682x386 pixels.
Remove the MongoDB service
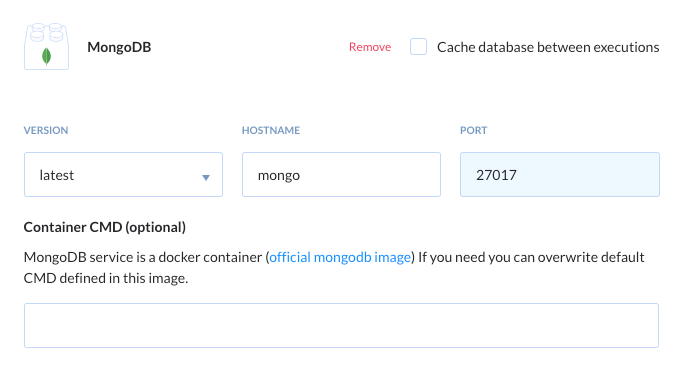coord(370,47)
